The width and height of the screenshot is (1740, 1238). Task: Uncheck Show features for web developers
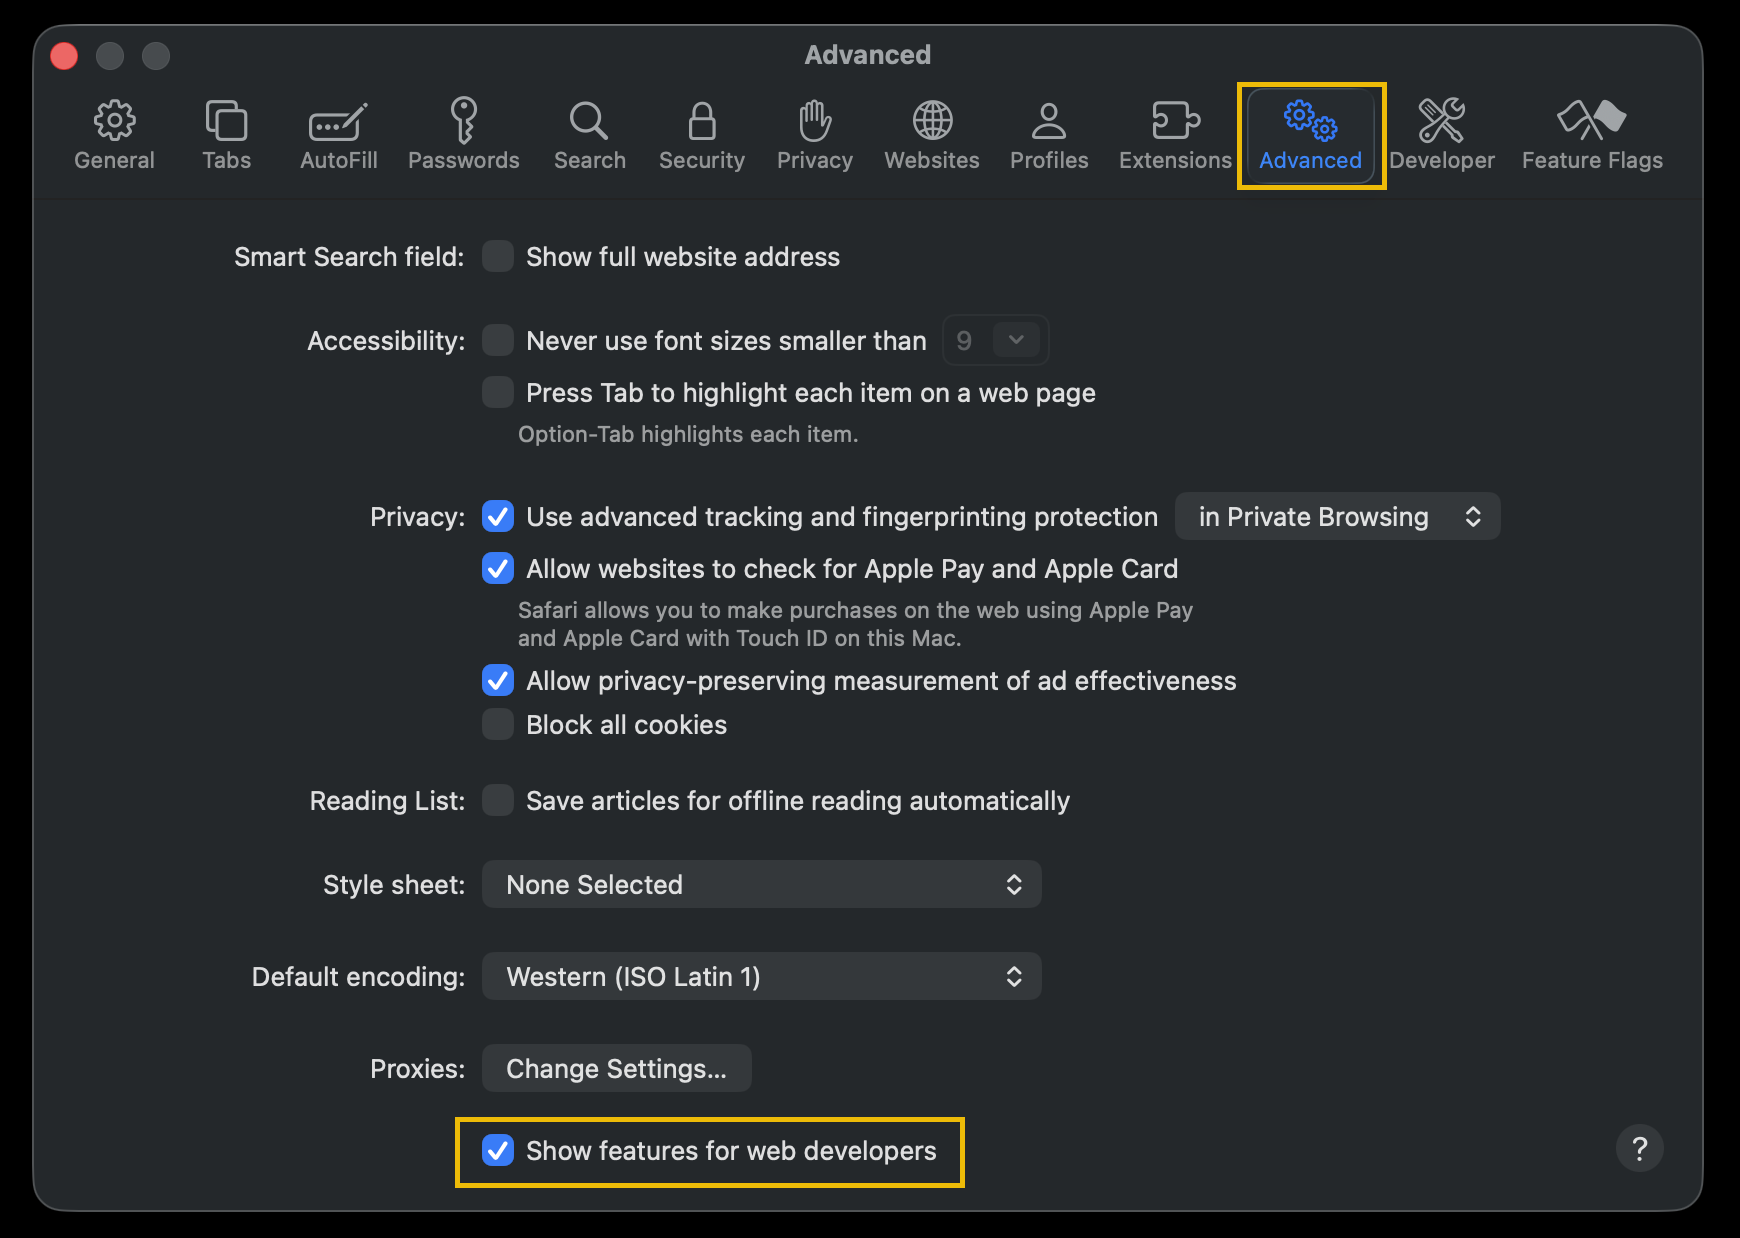coord(498,1151)
